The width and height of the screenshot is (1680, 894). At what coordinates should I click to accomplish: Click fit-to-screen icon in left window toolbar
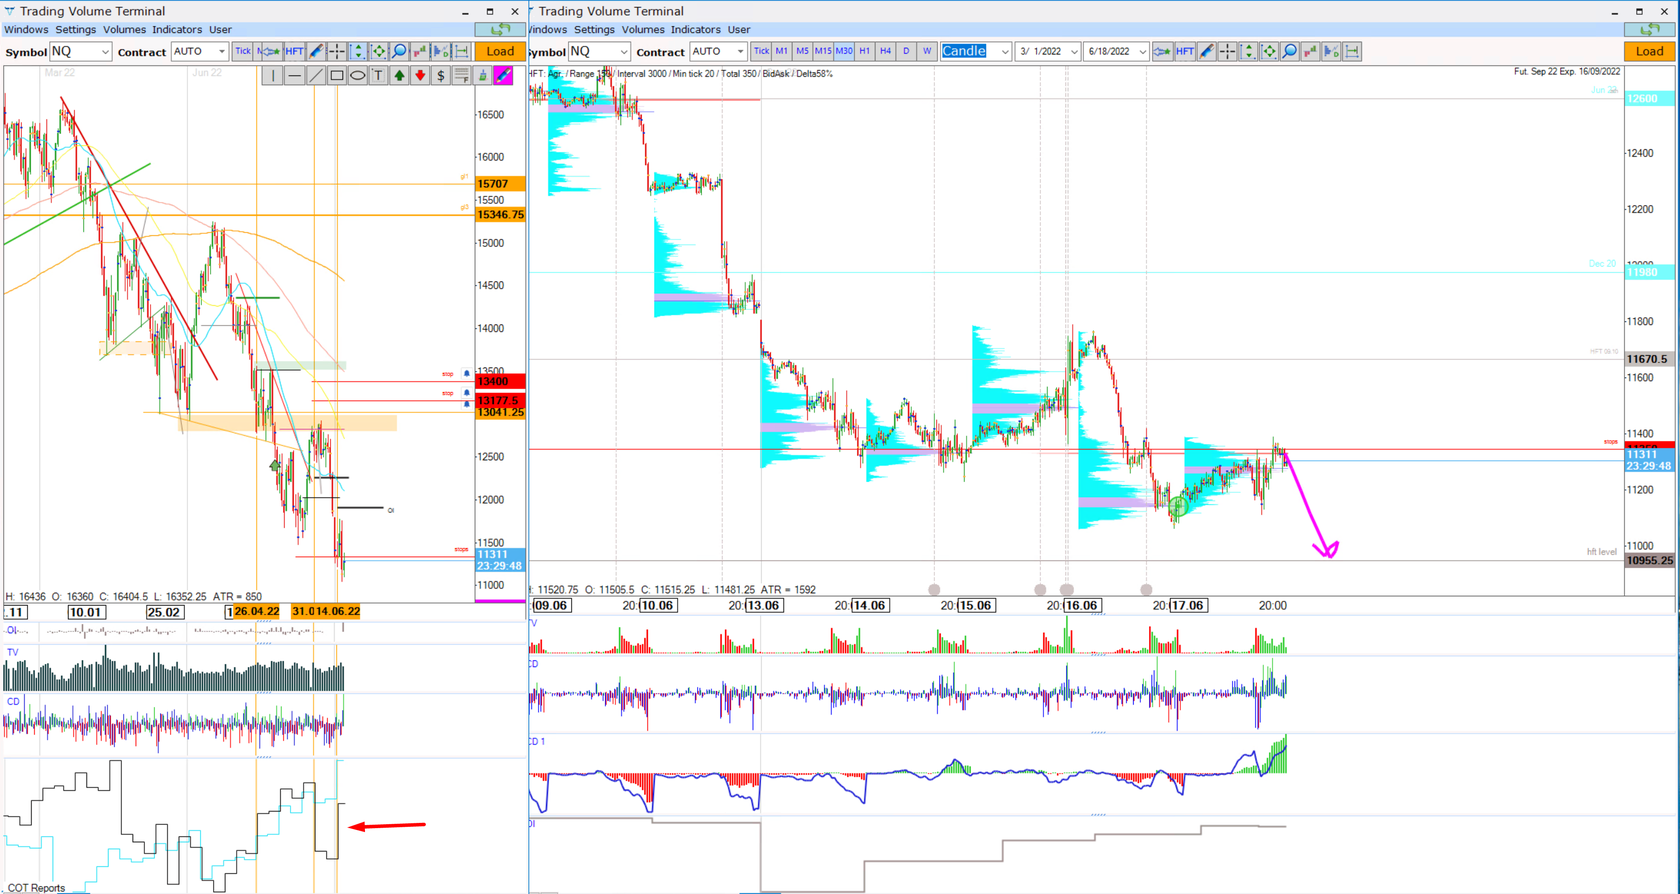point(379,51)
